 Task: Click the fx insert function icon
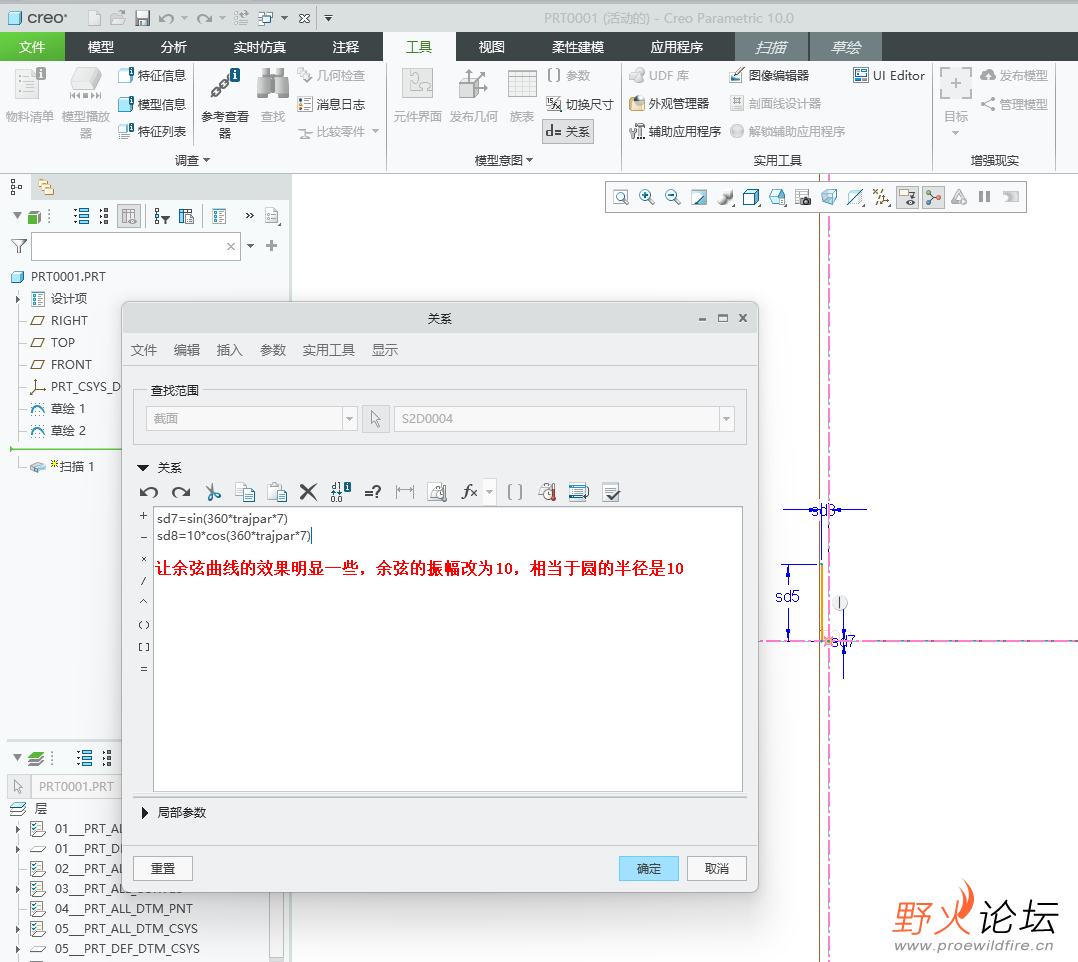[x=470, y=492]
